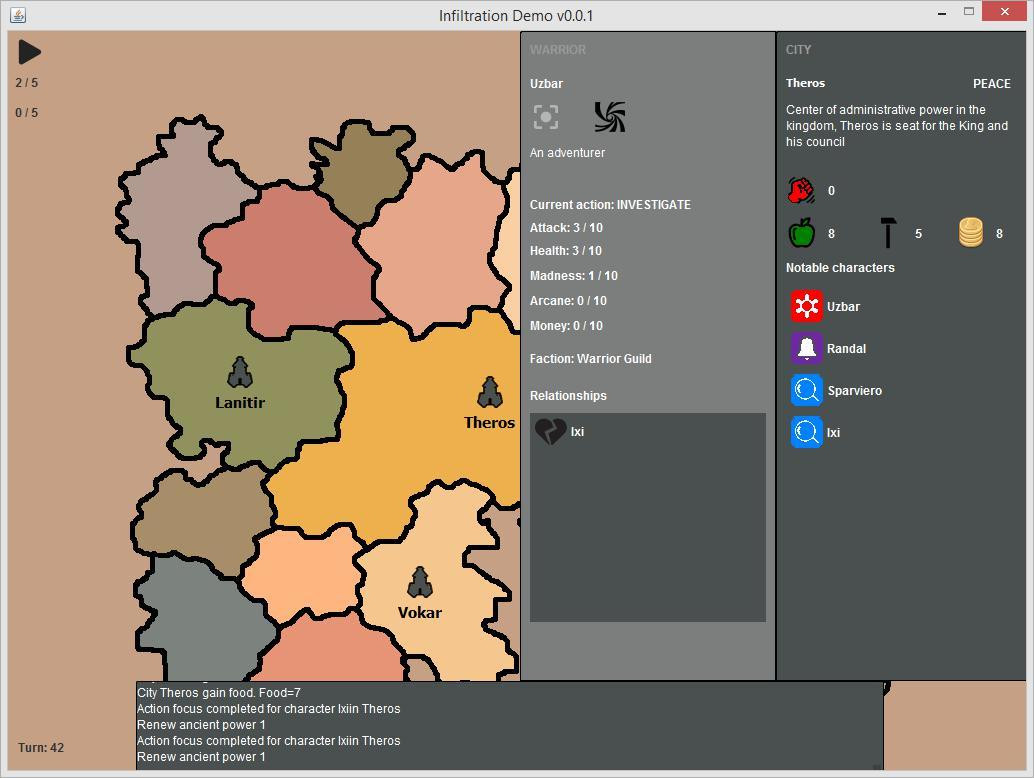
Task: Select Uzbar's red gear character icon
Action: tap(806, 306)
